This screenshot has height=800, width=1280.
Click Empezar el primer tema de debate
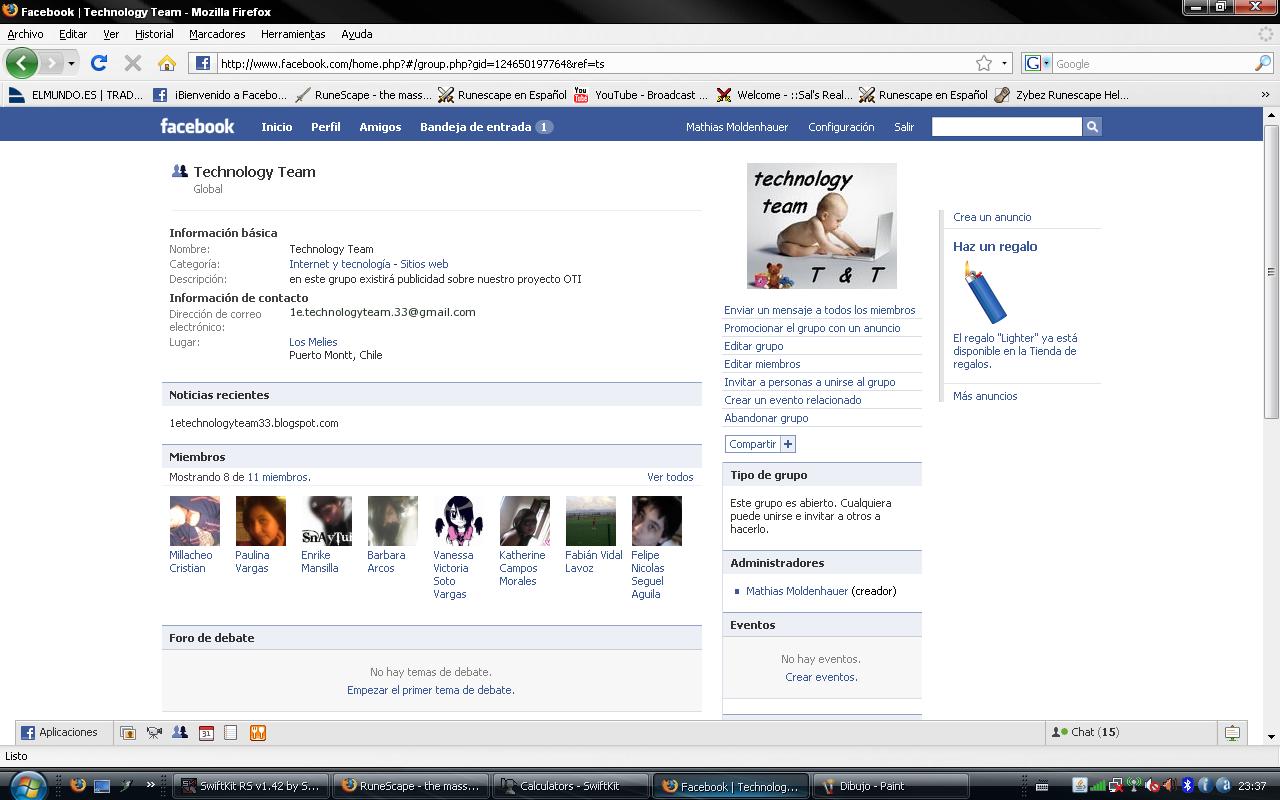coord(431,690)
